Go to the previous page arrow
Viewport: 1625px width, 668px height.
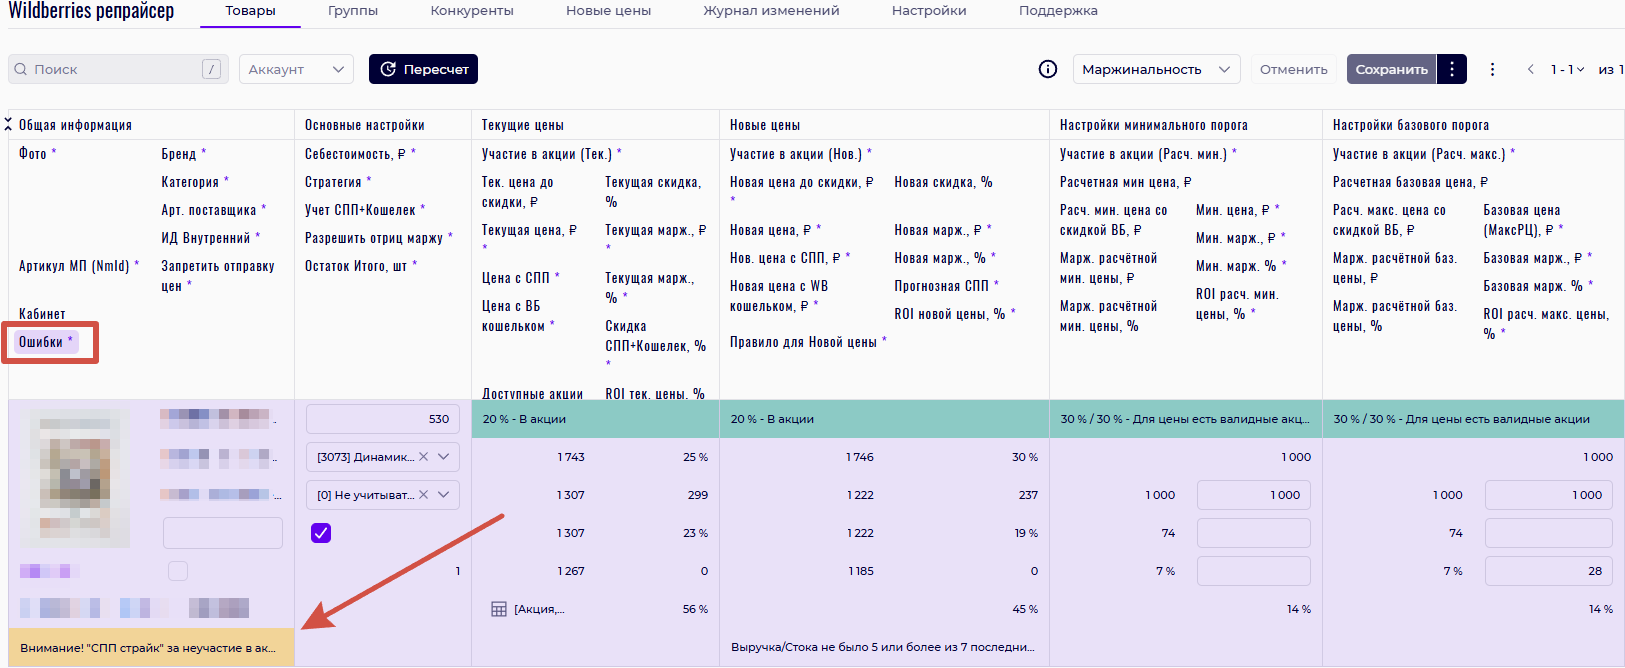click(x=1530, y=69)
